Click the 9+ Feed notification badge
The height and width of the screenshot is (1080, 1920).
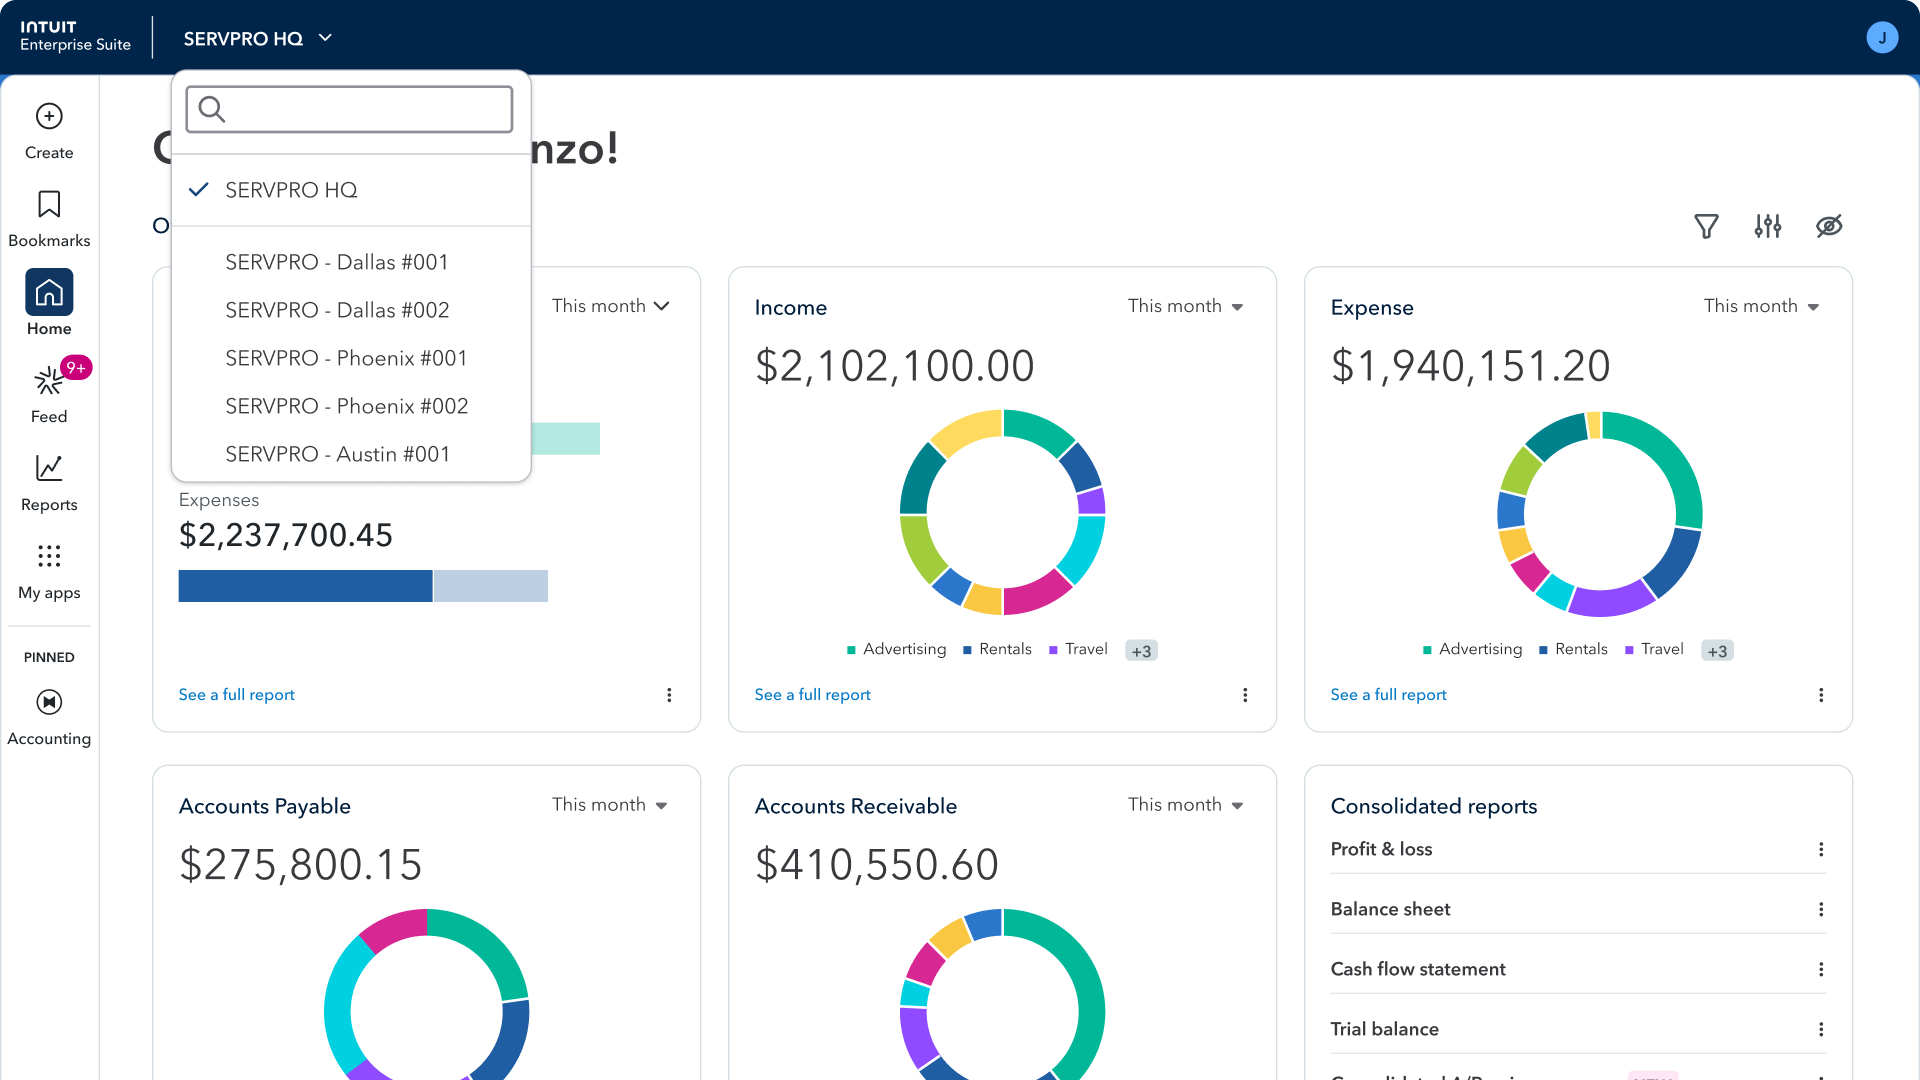76,368
